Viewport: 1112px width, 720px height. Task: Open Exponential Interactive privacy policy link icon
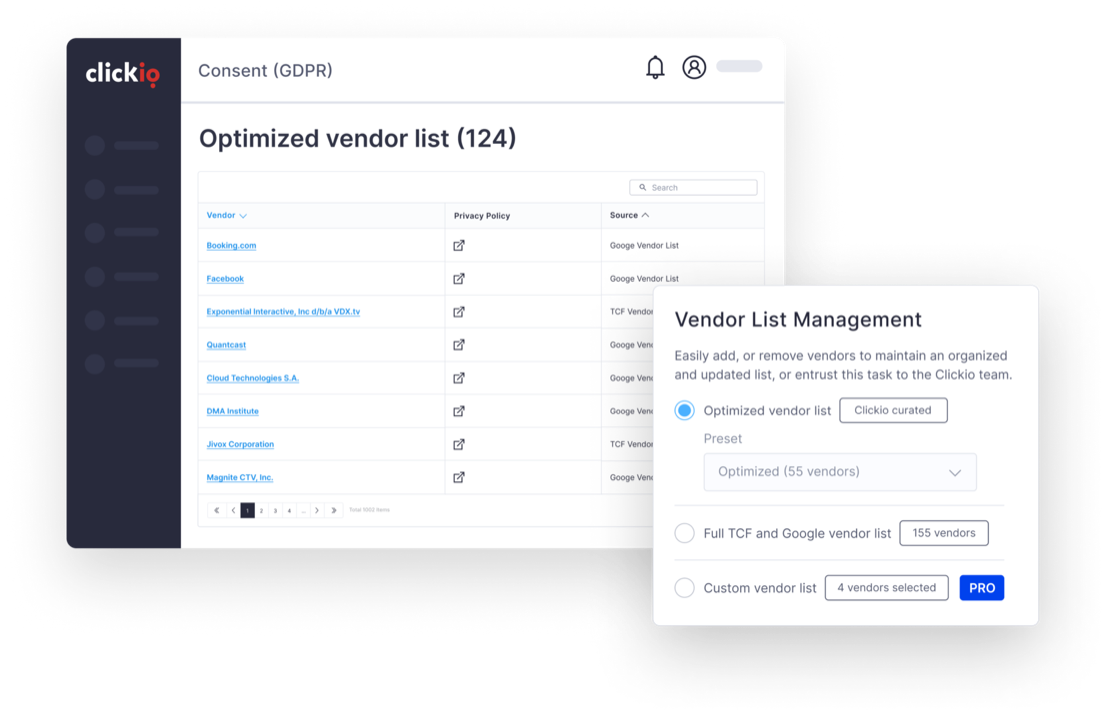pos(459,311)
